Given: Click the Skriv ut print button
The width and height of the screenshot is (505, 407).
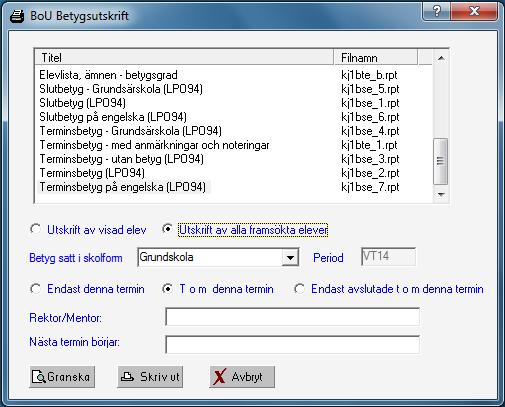Looking at the screenshot, I should 150,377.
